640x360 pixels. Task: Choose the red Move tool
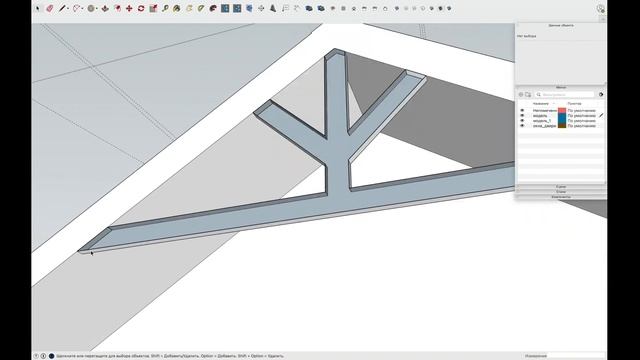129,8
